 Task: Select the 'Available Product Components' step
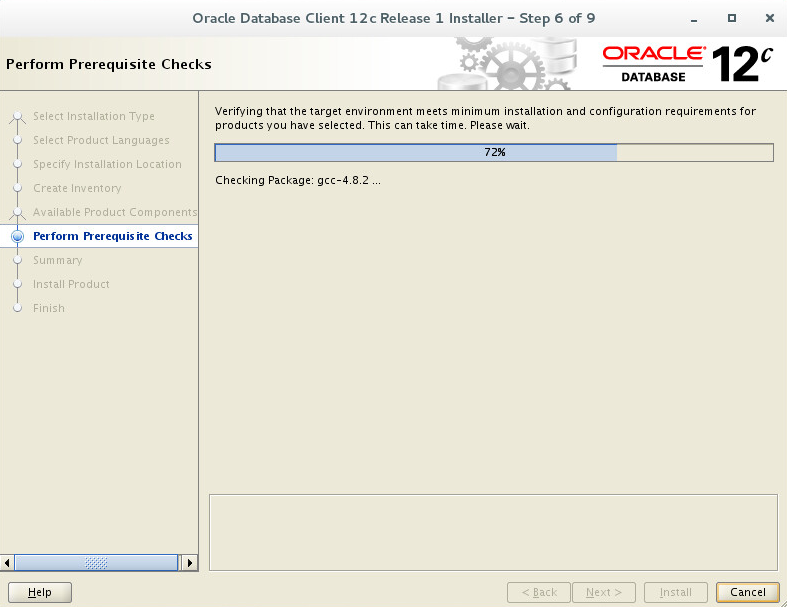tap(115, 212)
